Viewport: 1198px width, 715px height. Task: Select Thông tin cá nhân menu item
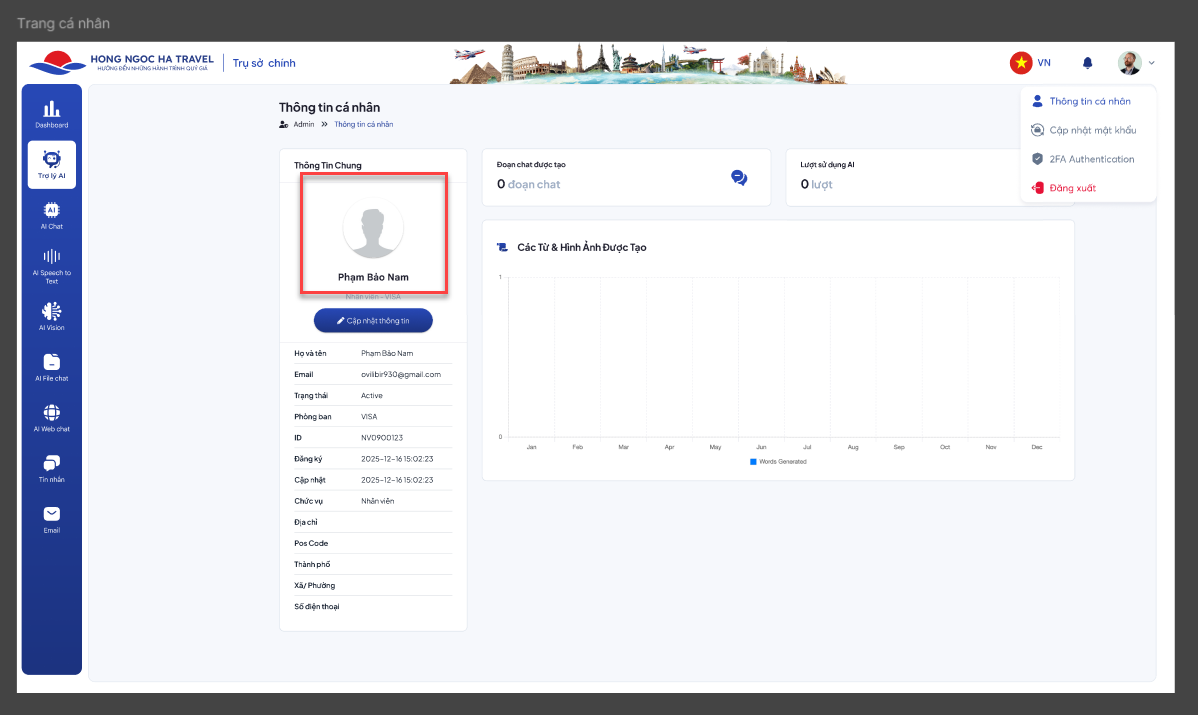click(x=1089, y=101)
